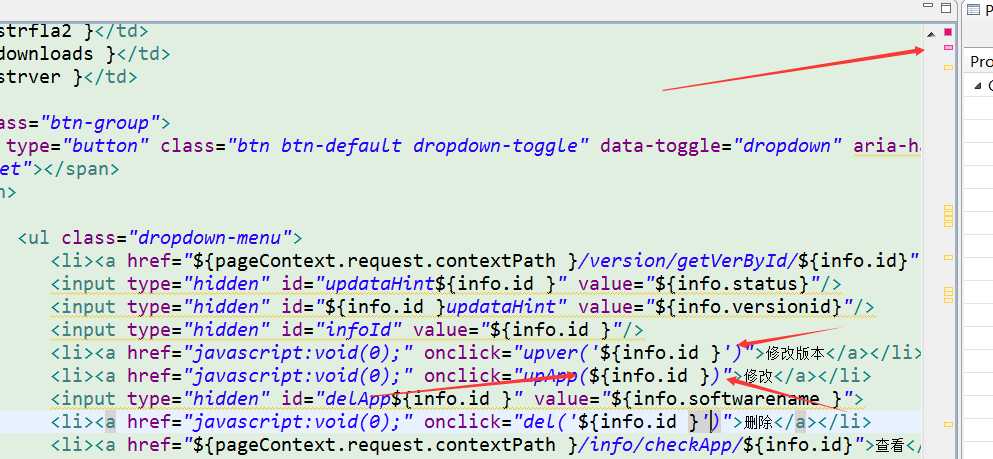Open the properties view icon in right panel

point(973,10)
